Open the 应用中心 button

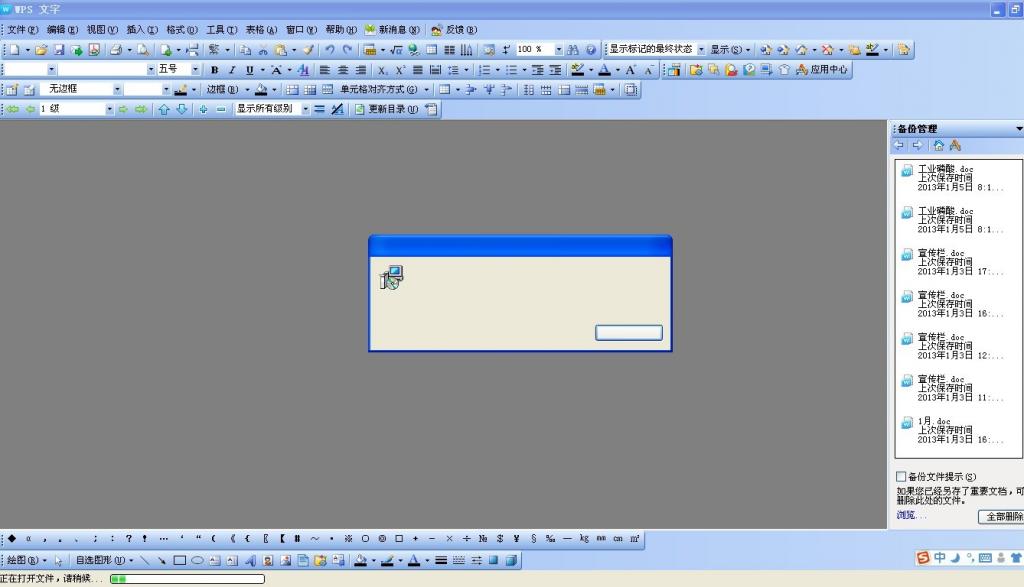pos(822,70)
